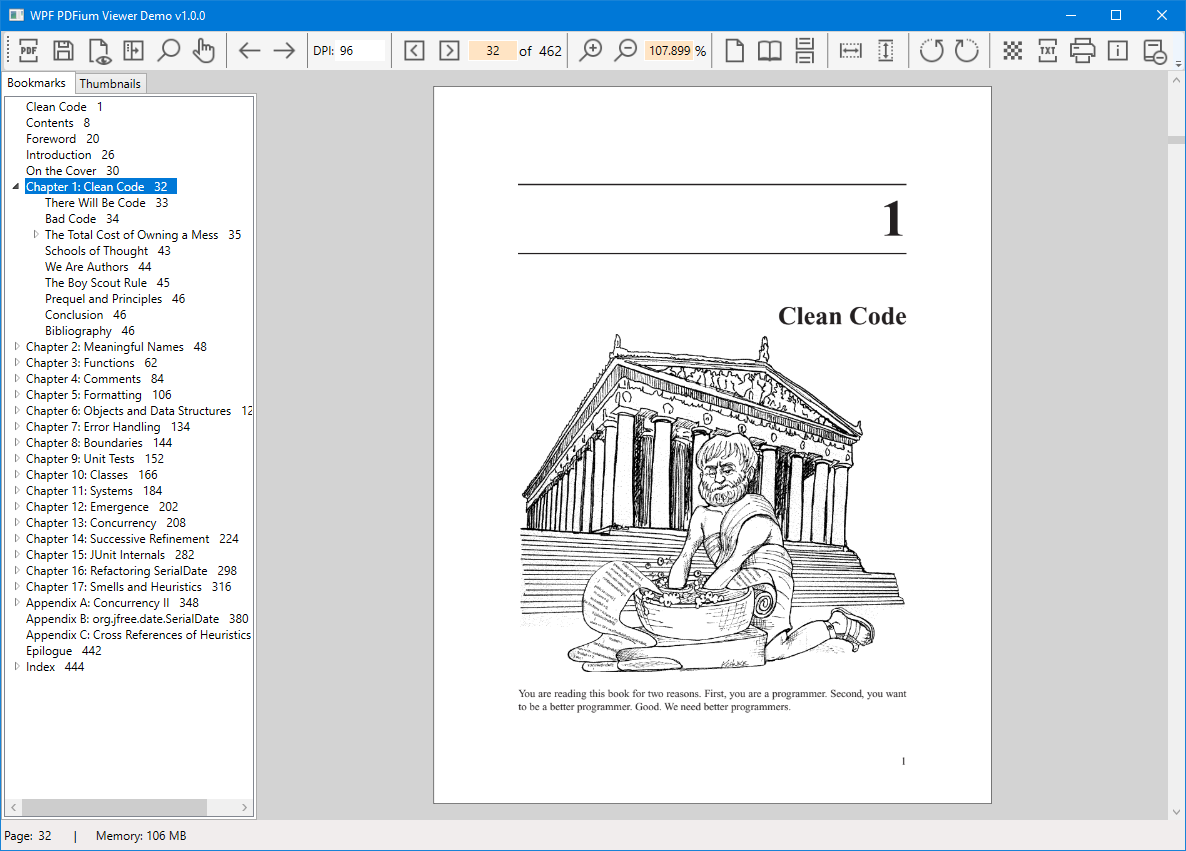Click document vertical scrollbar up arrow

coord(1176,79)
